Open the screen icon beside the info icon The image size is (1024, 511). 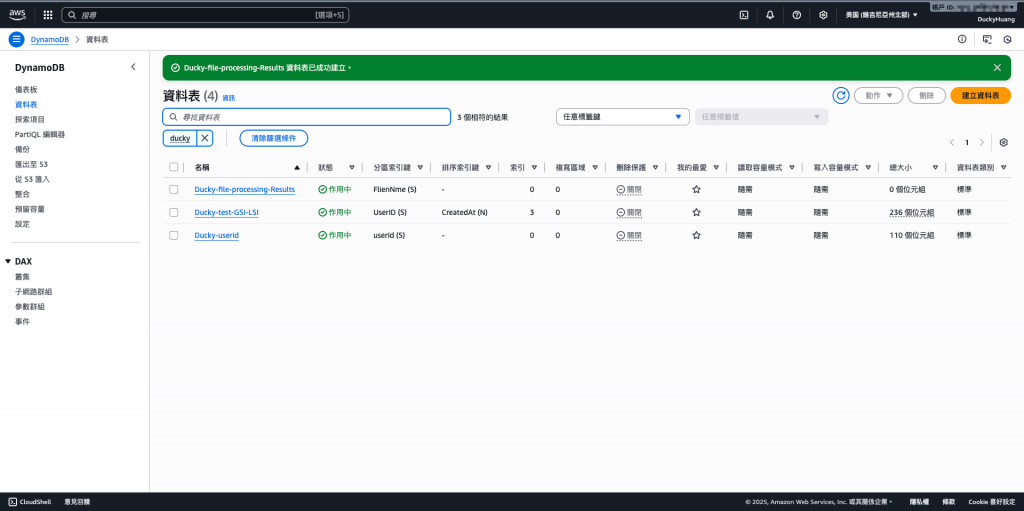[987, 39]
